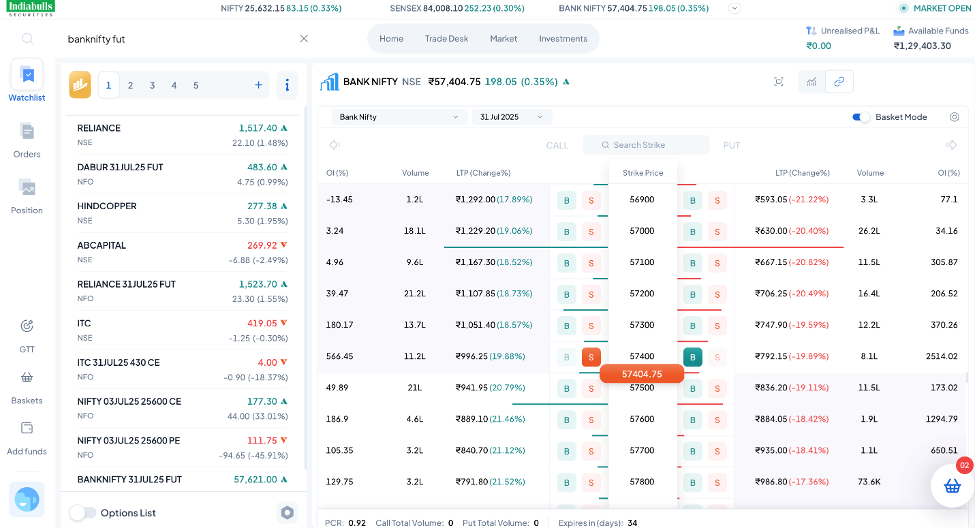Click put Sell button for 57100 strike
The width and height of the screenshot is (977, 529).
pyautogui.click(x=717, y=263)
